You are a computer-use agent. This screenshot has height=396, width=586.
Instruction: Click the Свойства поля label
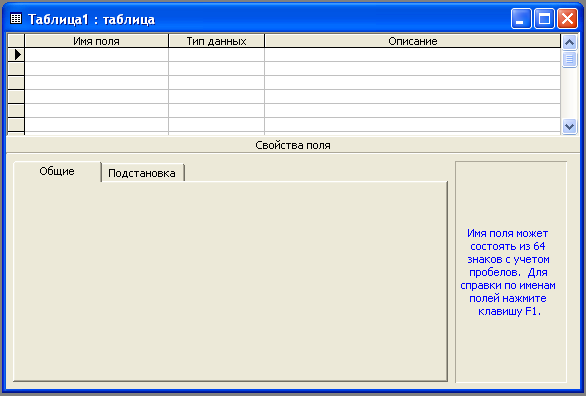point(293,145)
